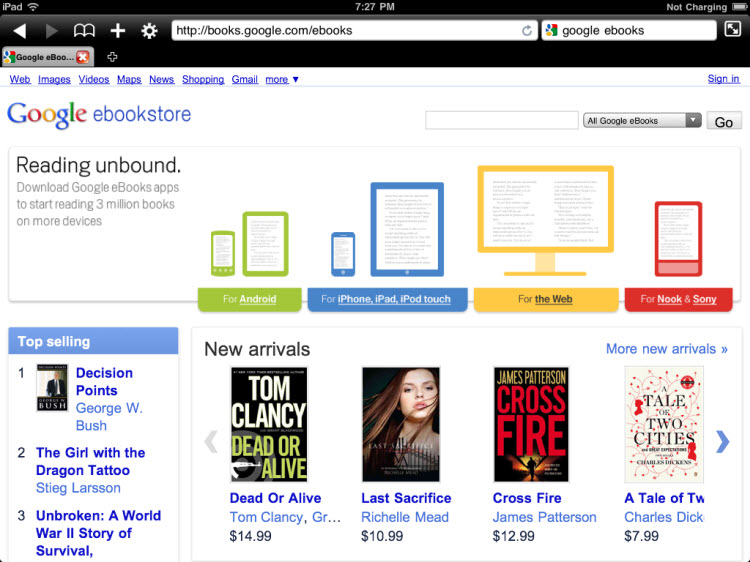The height and width of the screenshot is (562, 750).
Task: Open the Dead Or Alive title link
Action: tap(275, 498)
